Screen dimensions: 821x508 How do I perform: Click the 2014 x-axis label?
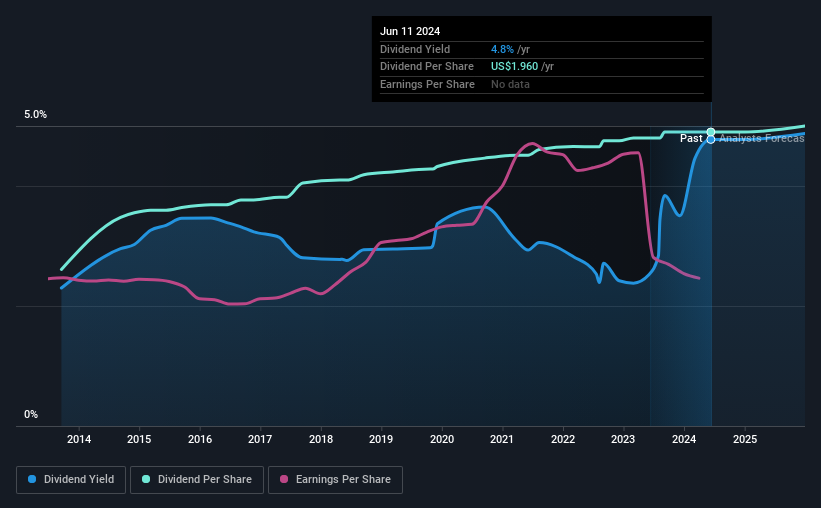(79, 439)
